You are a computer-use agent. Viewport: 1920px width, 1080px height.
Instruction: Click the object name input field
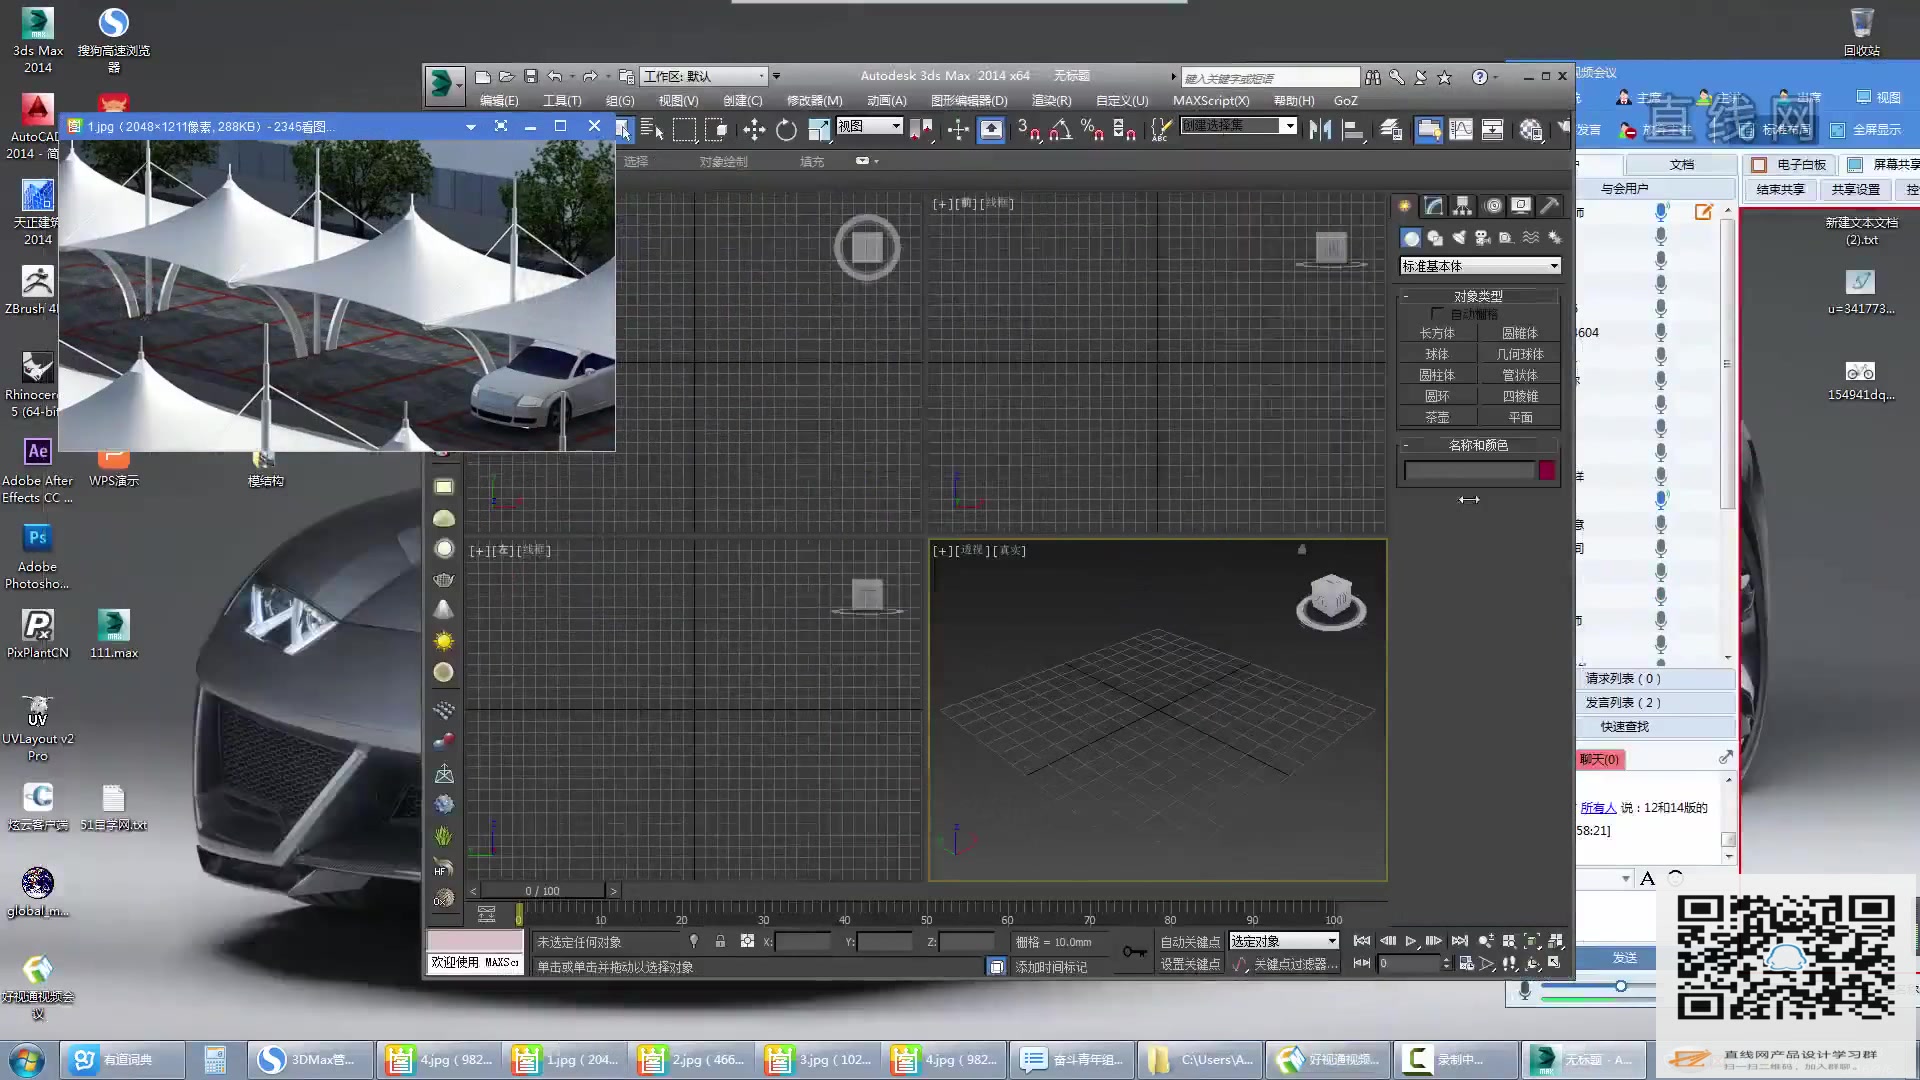click(1469, 470)
